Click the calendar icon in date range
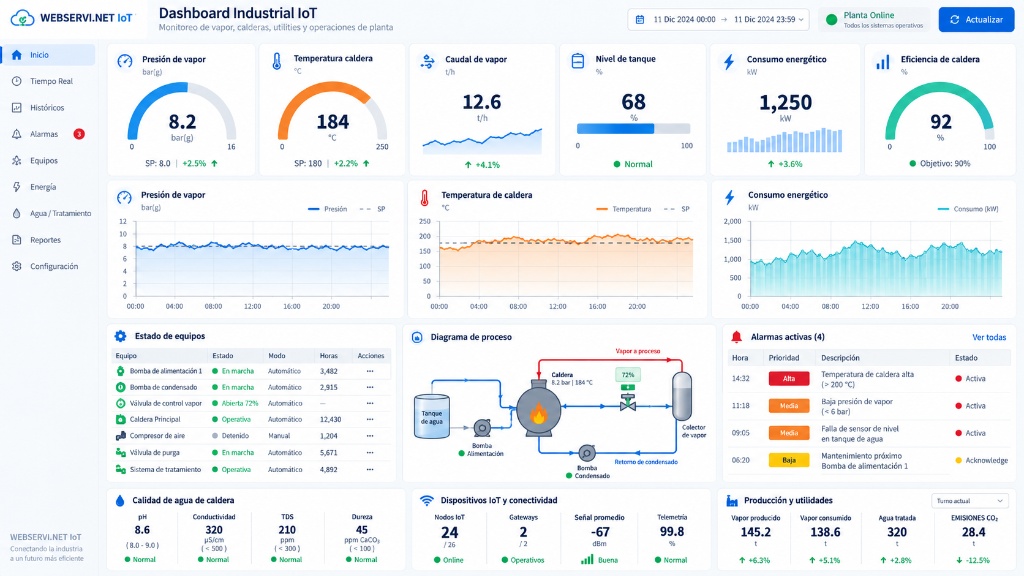1024x576 pixels. [x=640, y=20]
